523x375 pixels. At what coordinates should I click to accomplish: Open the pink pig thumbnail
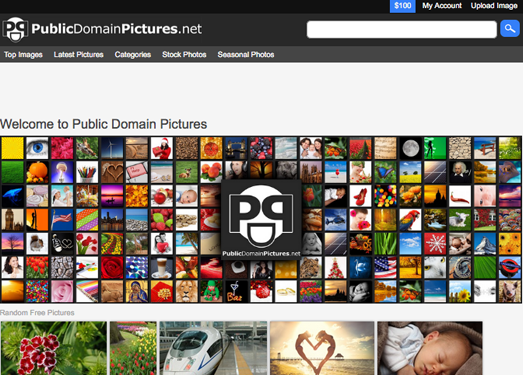pyautogui.click(x=510, y=292)
